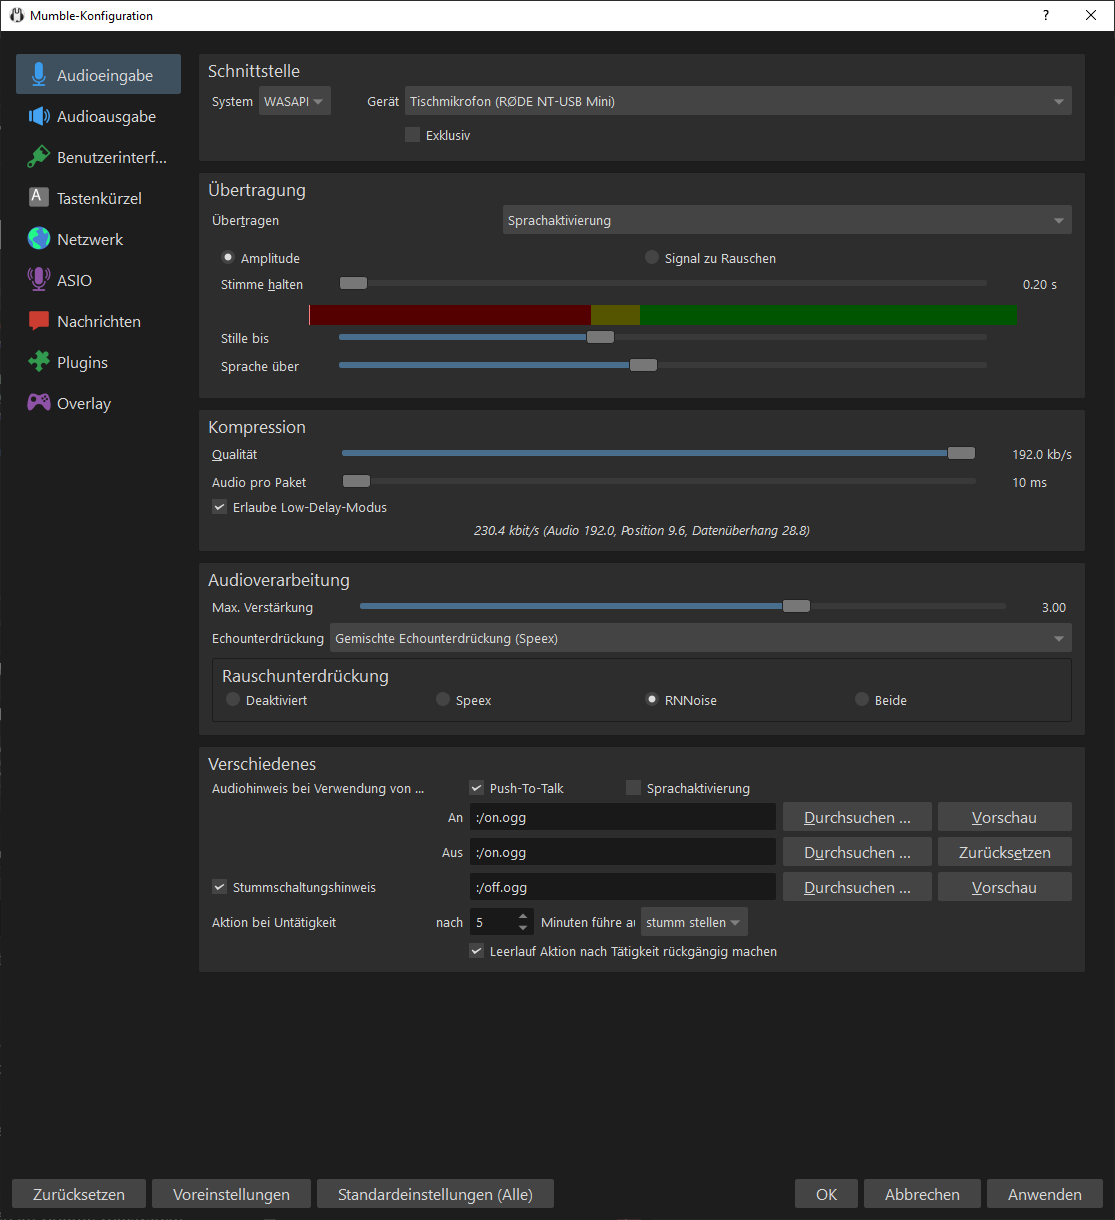Open the Audioausgabe settings page
The image size is (1115, 1220).
98,116
